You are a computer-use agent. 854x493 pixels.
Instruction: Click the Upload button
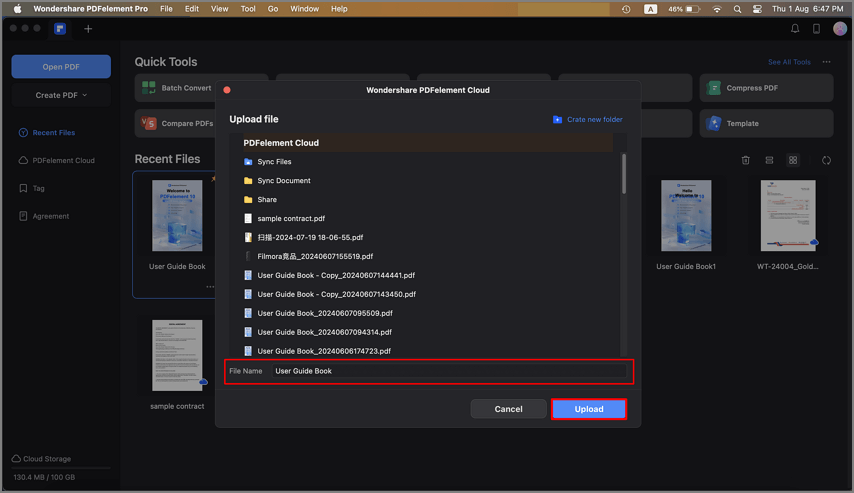[589, 409]
